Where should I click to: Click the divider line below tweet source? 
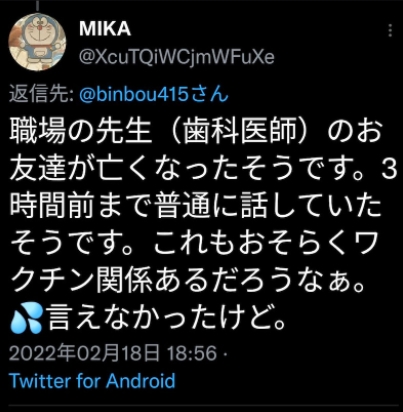204,406
